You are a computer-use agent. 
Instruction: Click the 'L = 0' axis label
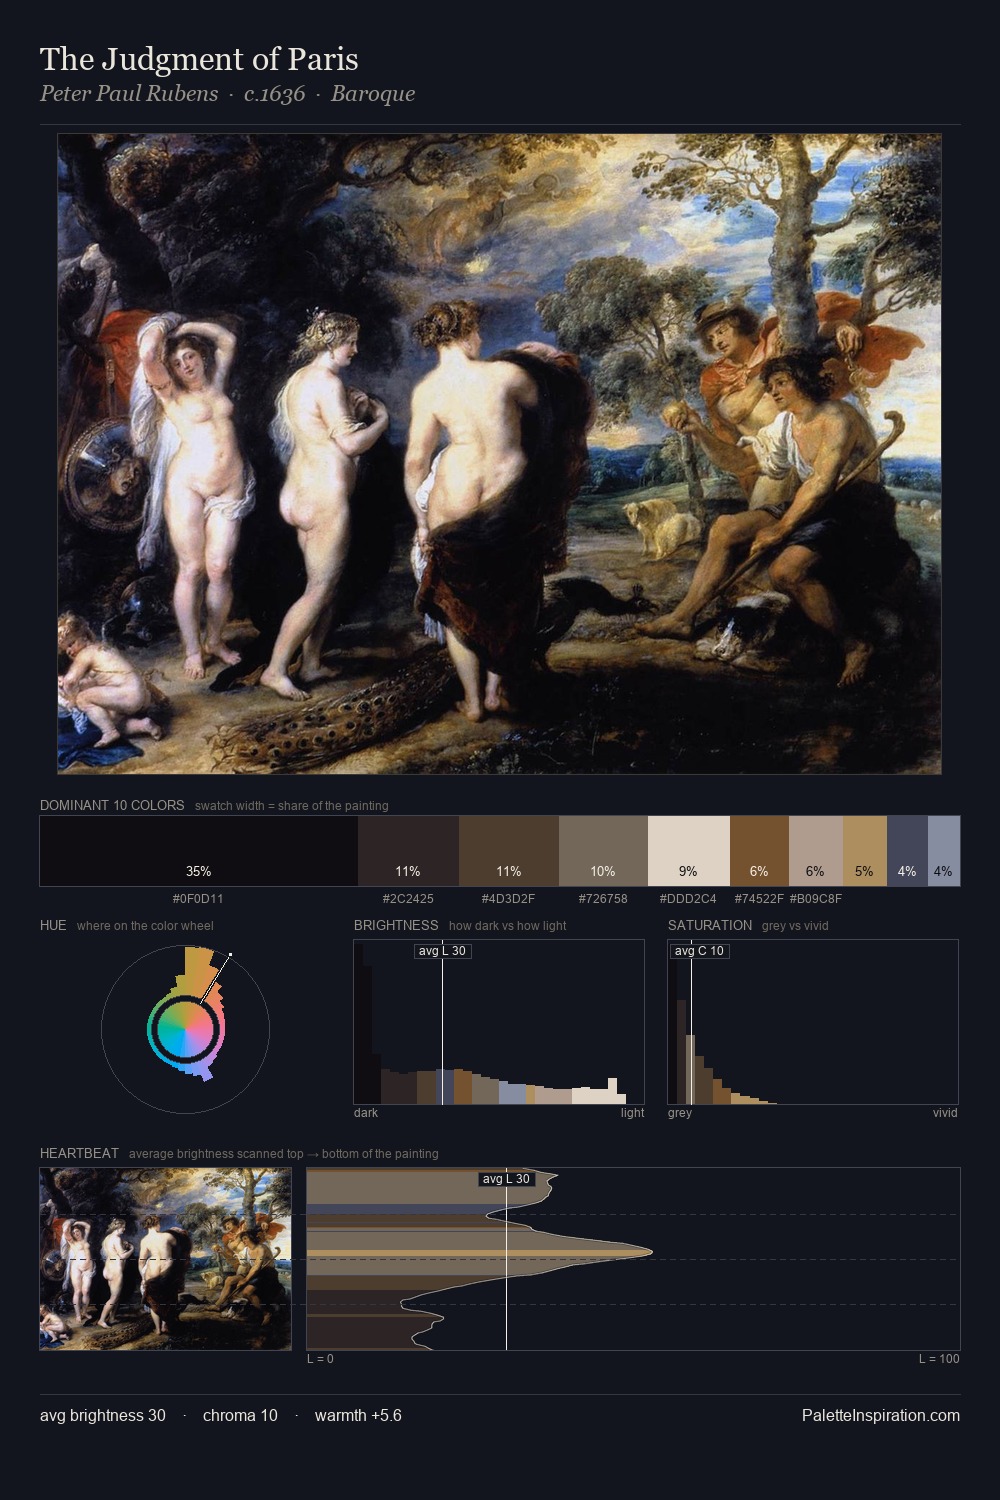pyautogui.click(x=320, y=1359)
